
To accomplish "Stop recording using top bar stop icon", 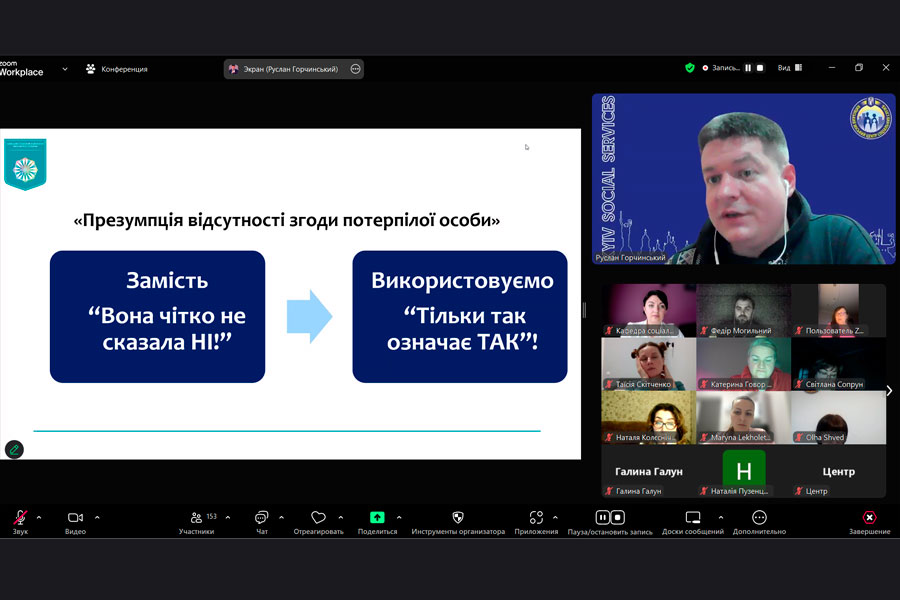I will 760,68.
